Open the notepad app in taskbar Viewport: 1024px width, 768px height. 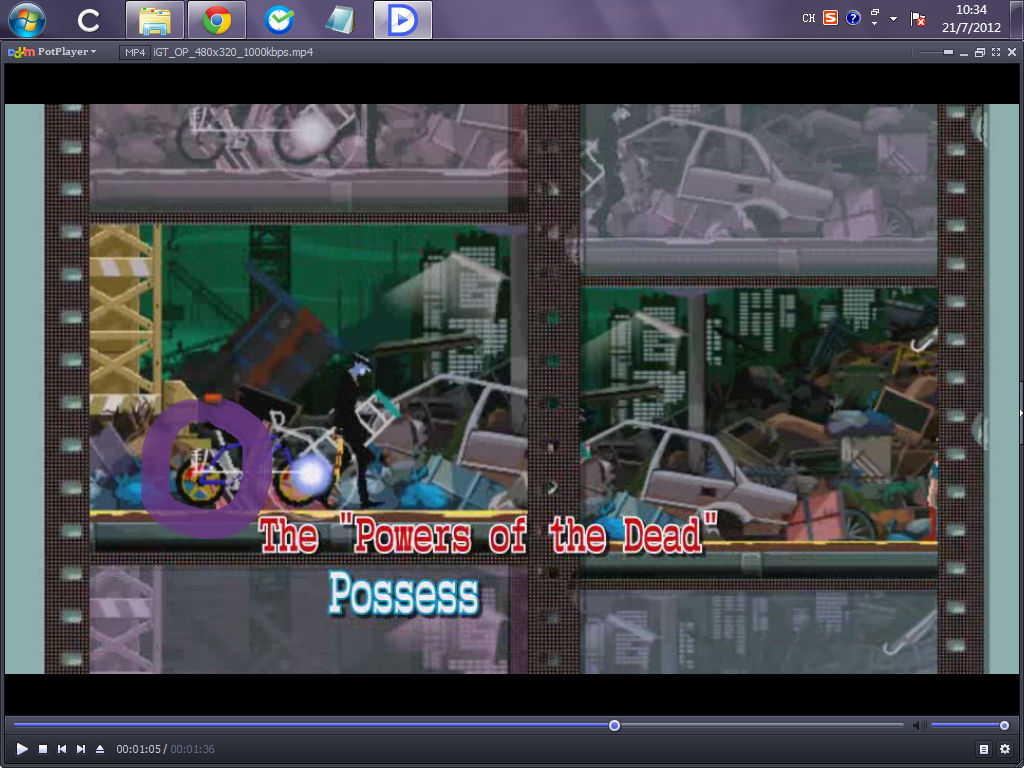pyautogui.click(x=340, y=20)
